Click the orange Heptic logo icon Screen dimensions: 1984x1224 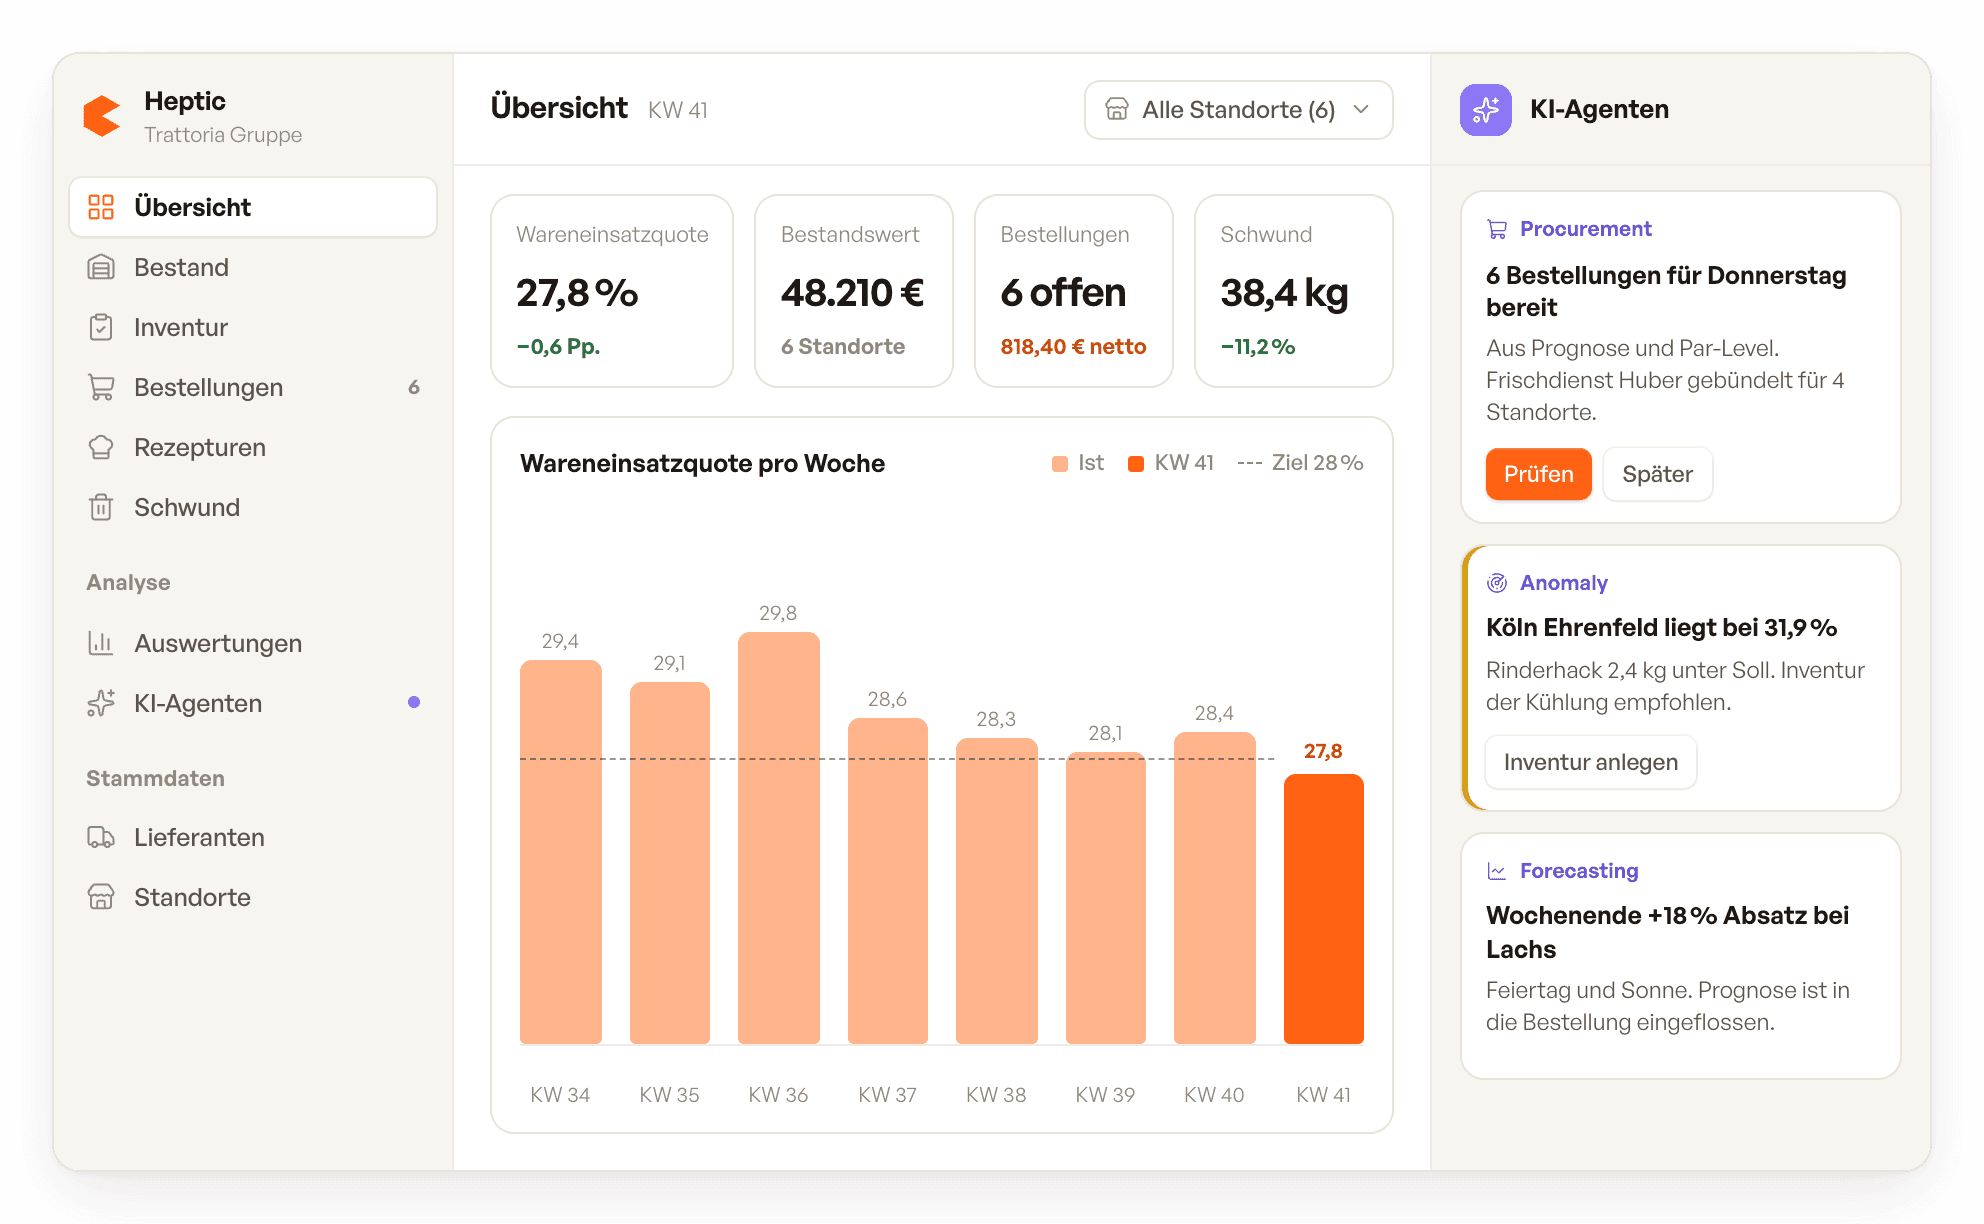click(x=102, y=116)
